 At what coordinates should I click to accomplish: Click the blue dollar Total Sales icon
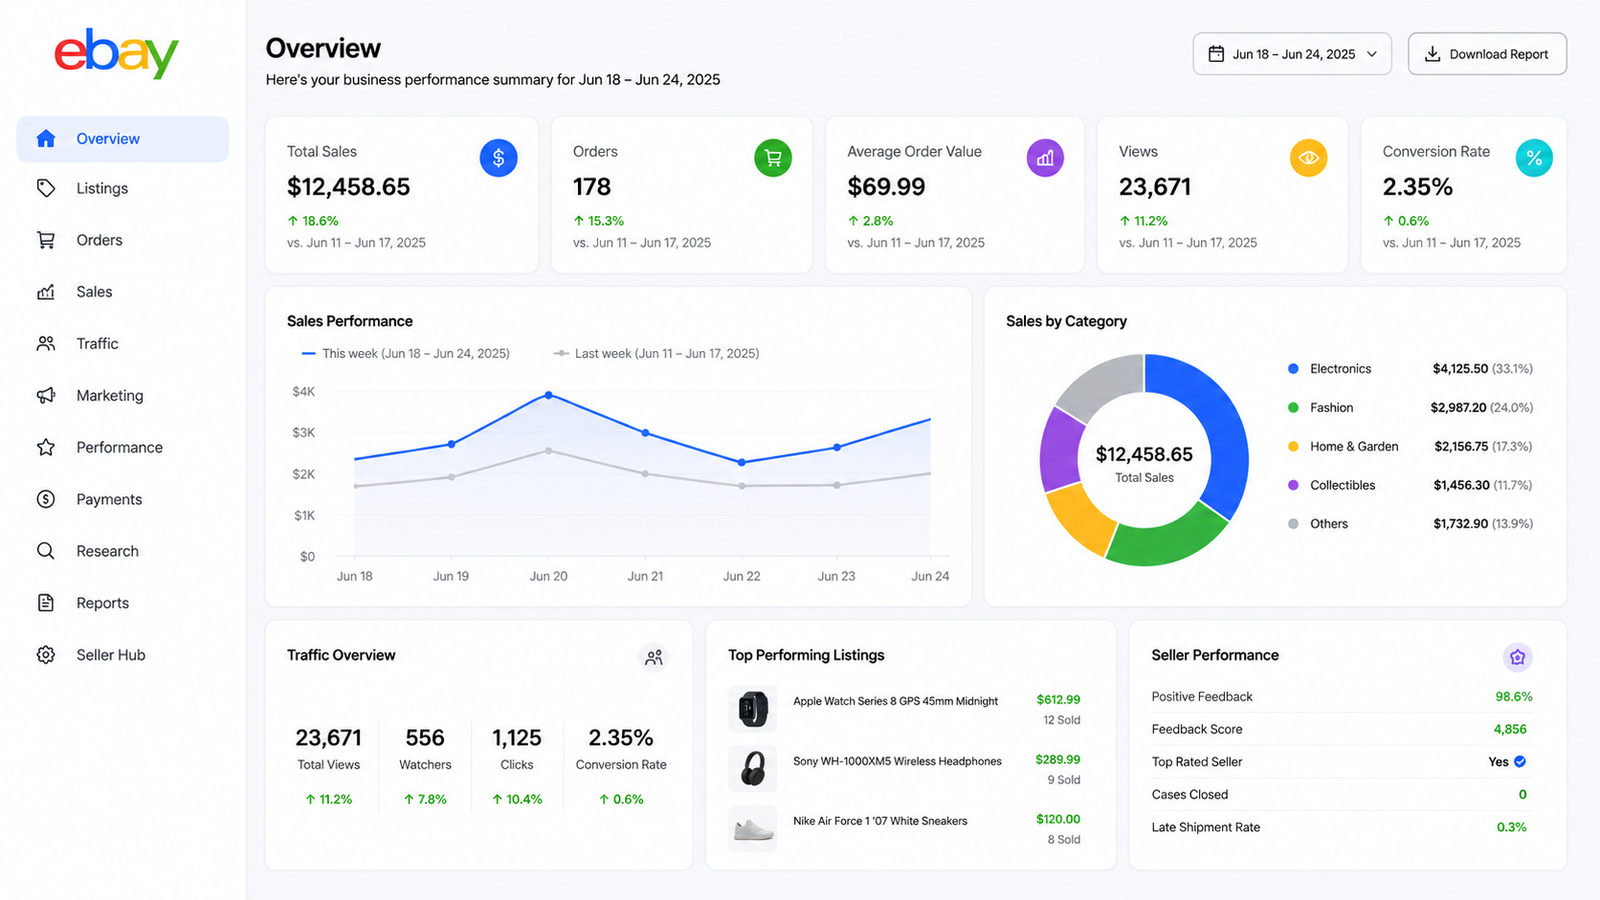[x=498, y=158]
